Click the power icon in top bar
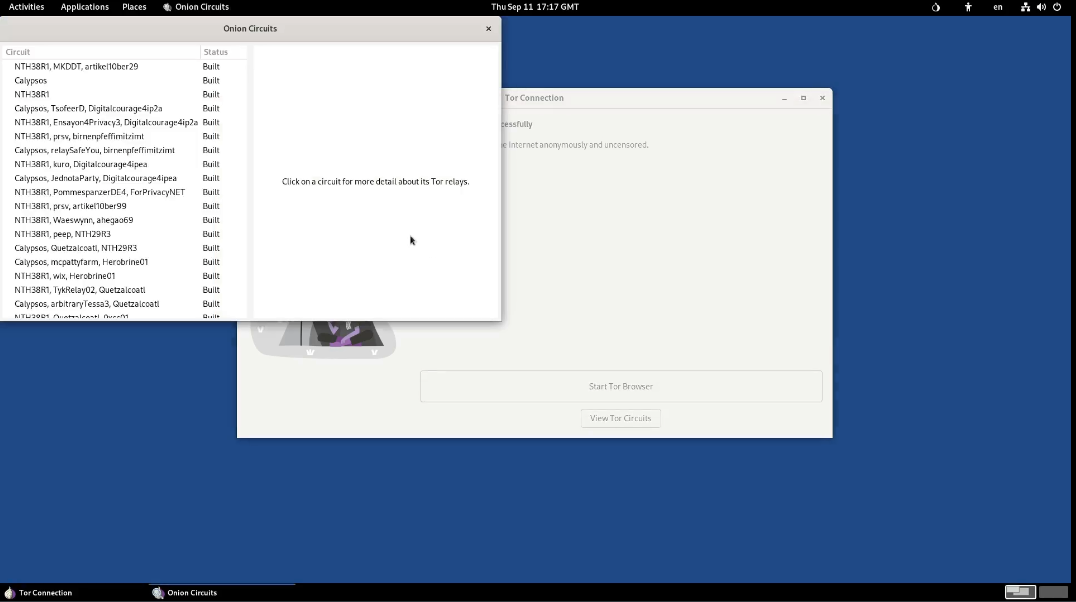Screen dimensions: 1076x602 [1057, 7]
